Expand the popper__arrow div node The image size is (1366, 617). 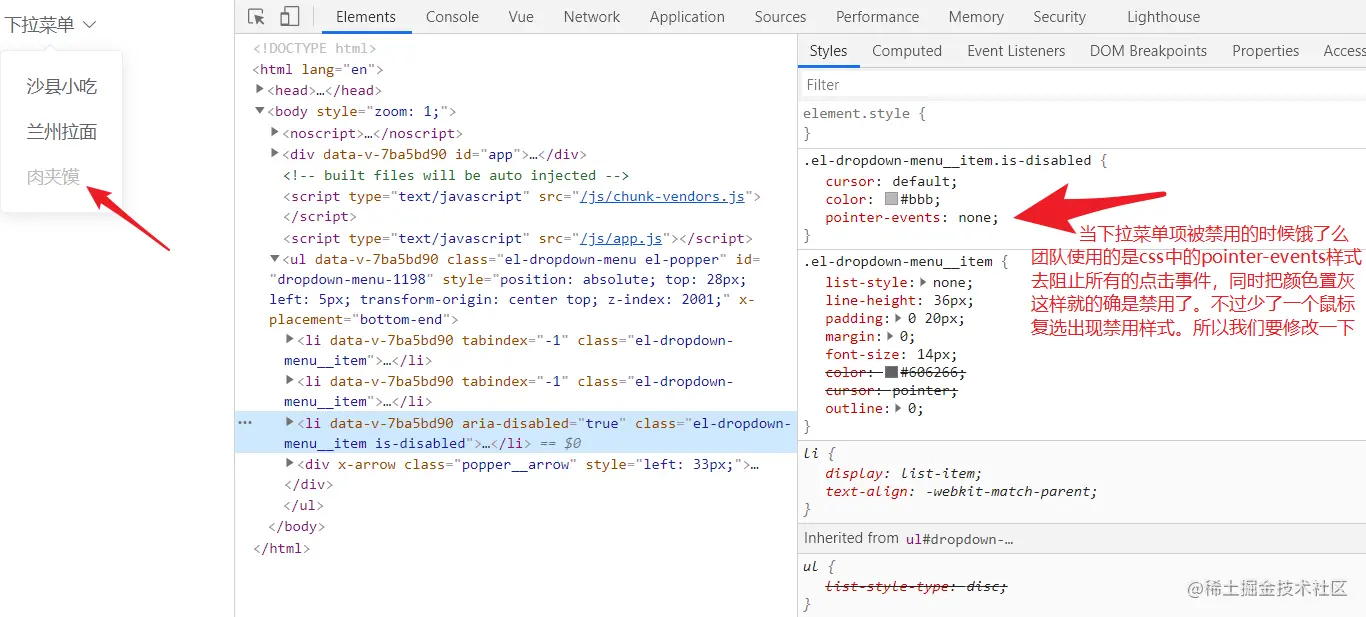[290, 463]
